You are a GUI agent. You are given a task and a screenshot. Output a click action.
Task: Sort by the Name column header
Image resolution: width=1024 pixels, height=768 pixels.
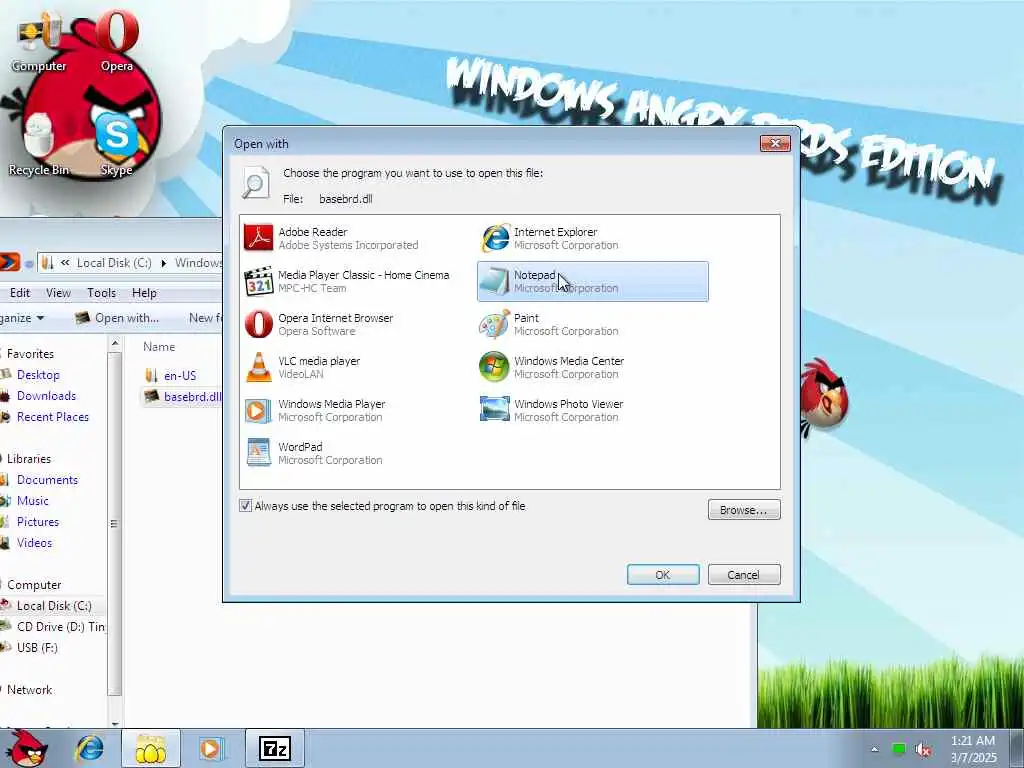pos(159,347)
